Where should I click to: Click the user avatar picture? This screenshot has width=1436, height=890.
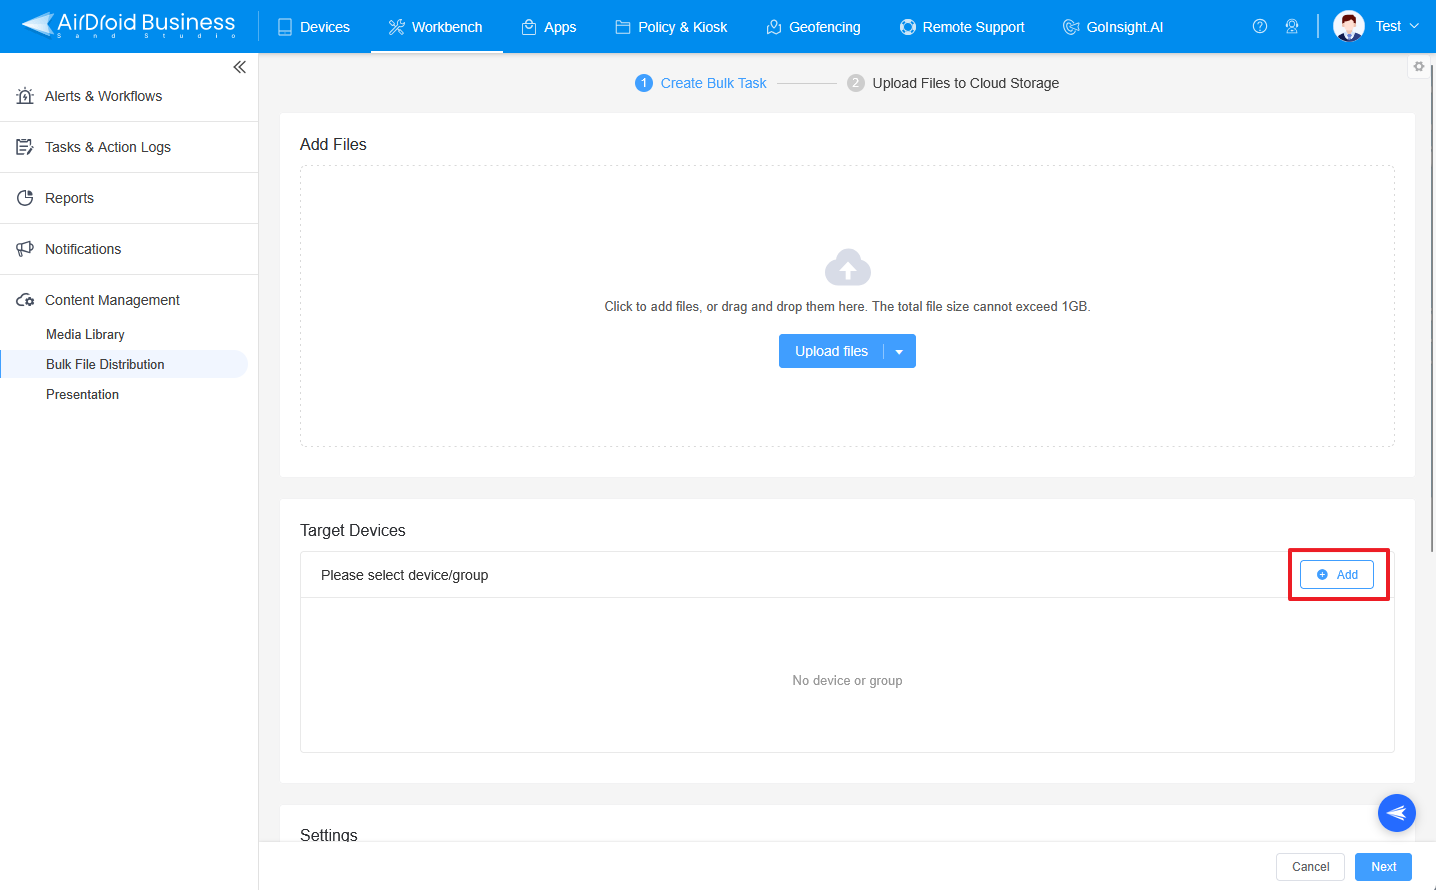1348,26
